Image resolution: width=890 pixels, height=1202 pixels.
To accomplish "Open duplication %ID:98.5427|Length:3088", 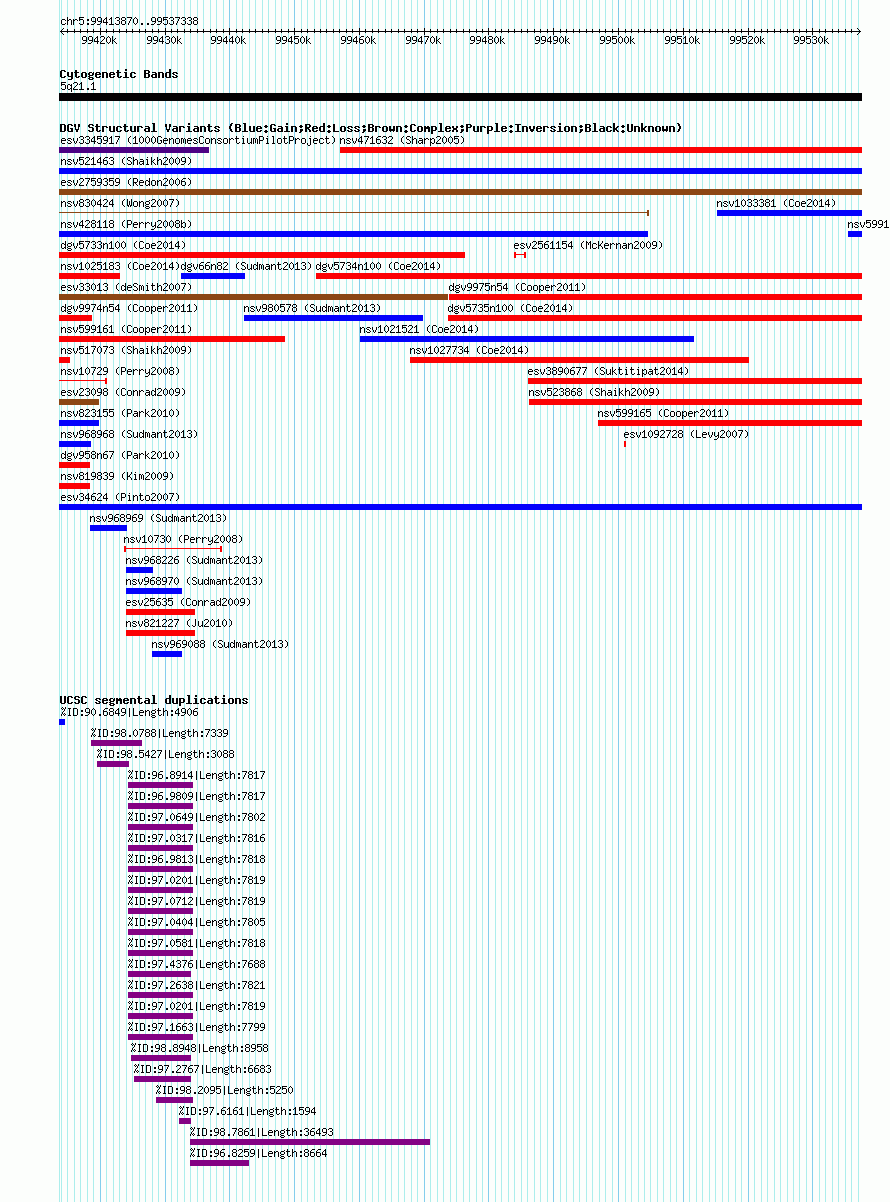I will pyautogui.click(x=113, y=764).
